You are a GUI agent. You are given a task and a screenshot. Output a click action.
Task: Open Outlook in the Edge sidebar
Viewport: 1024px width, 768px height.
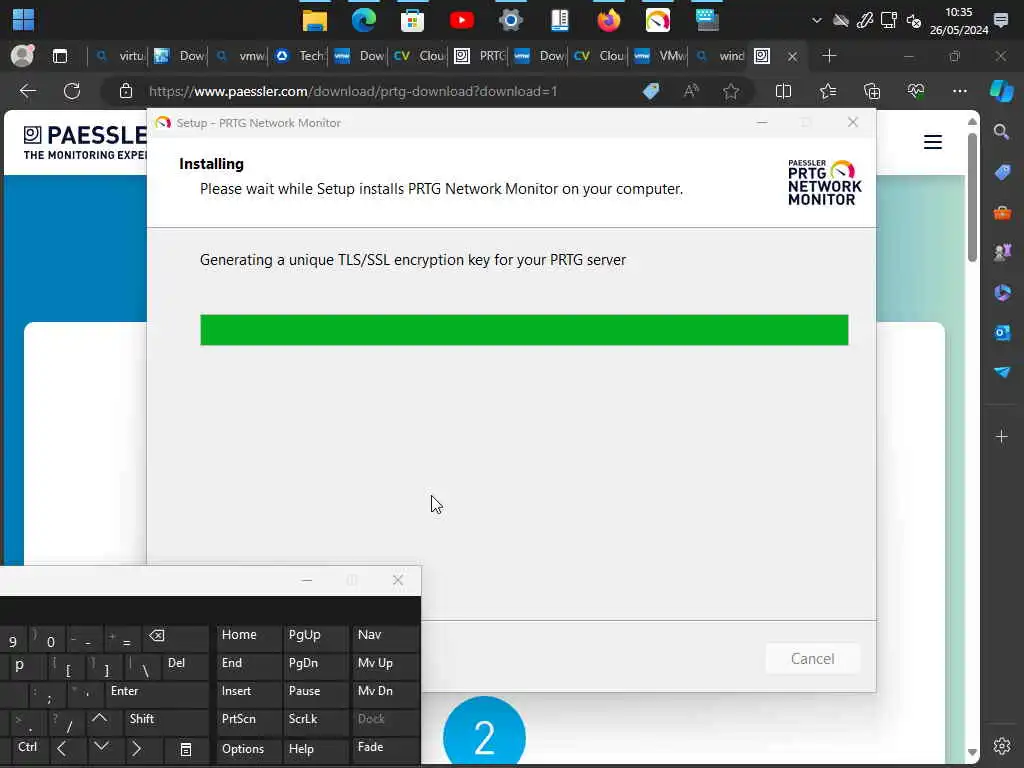(x=1002, y=332)
